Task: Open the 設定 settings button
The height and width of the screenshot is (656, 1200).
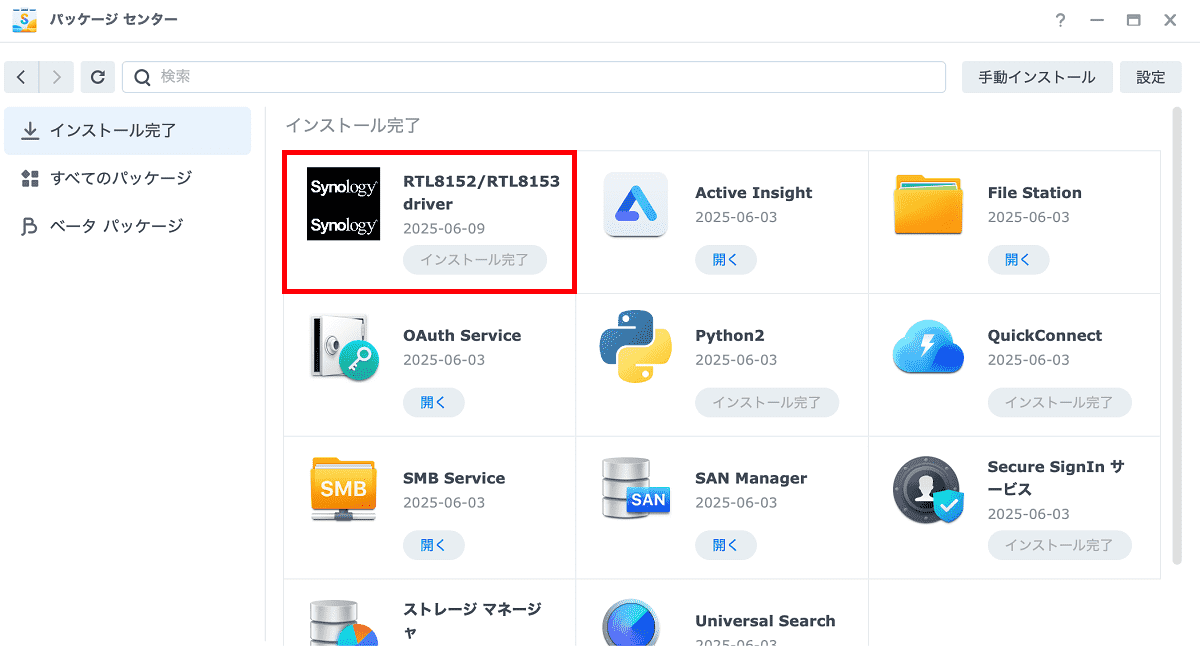Action: point(1151,77)
